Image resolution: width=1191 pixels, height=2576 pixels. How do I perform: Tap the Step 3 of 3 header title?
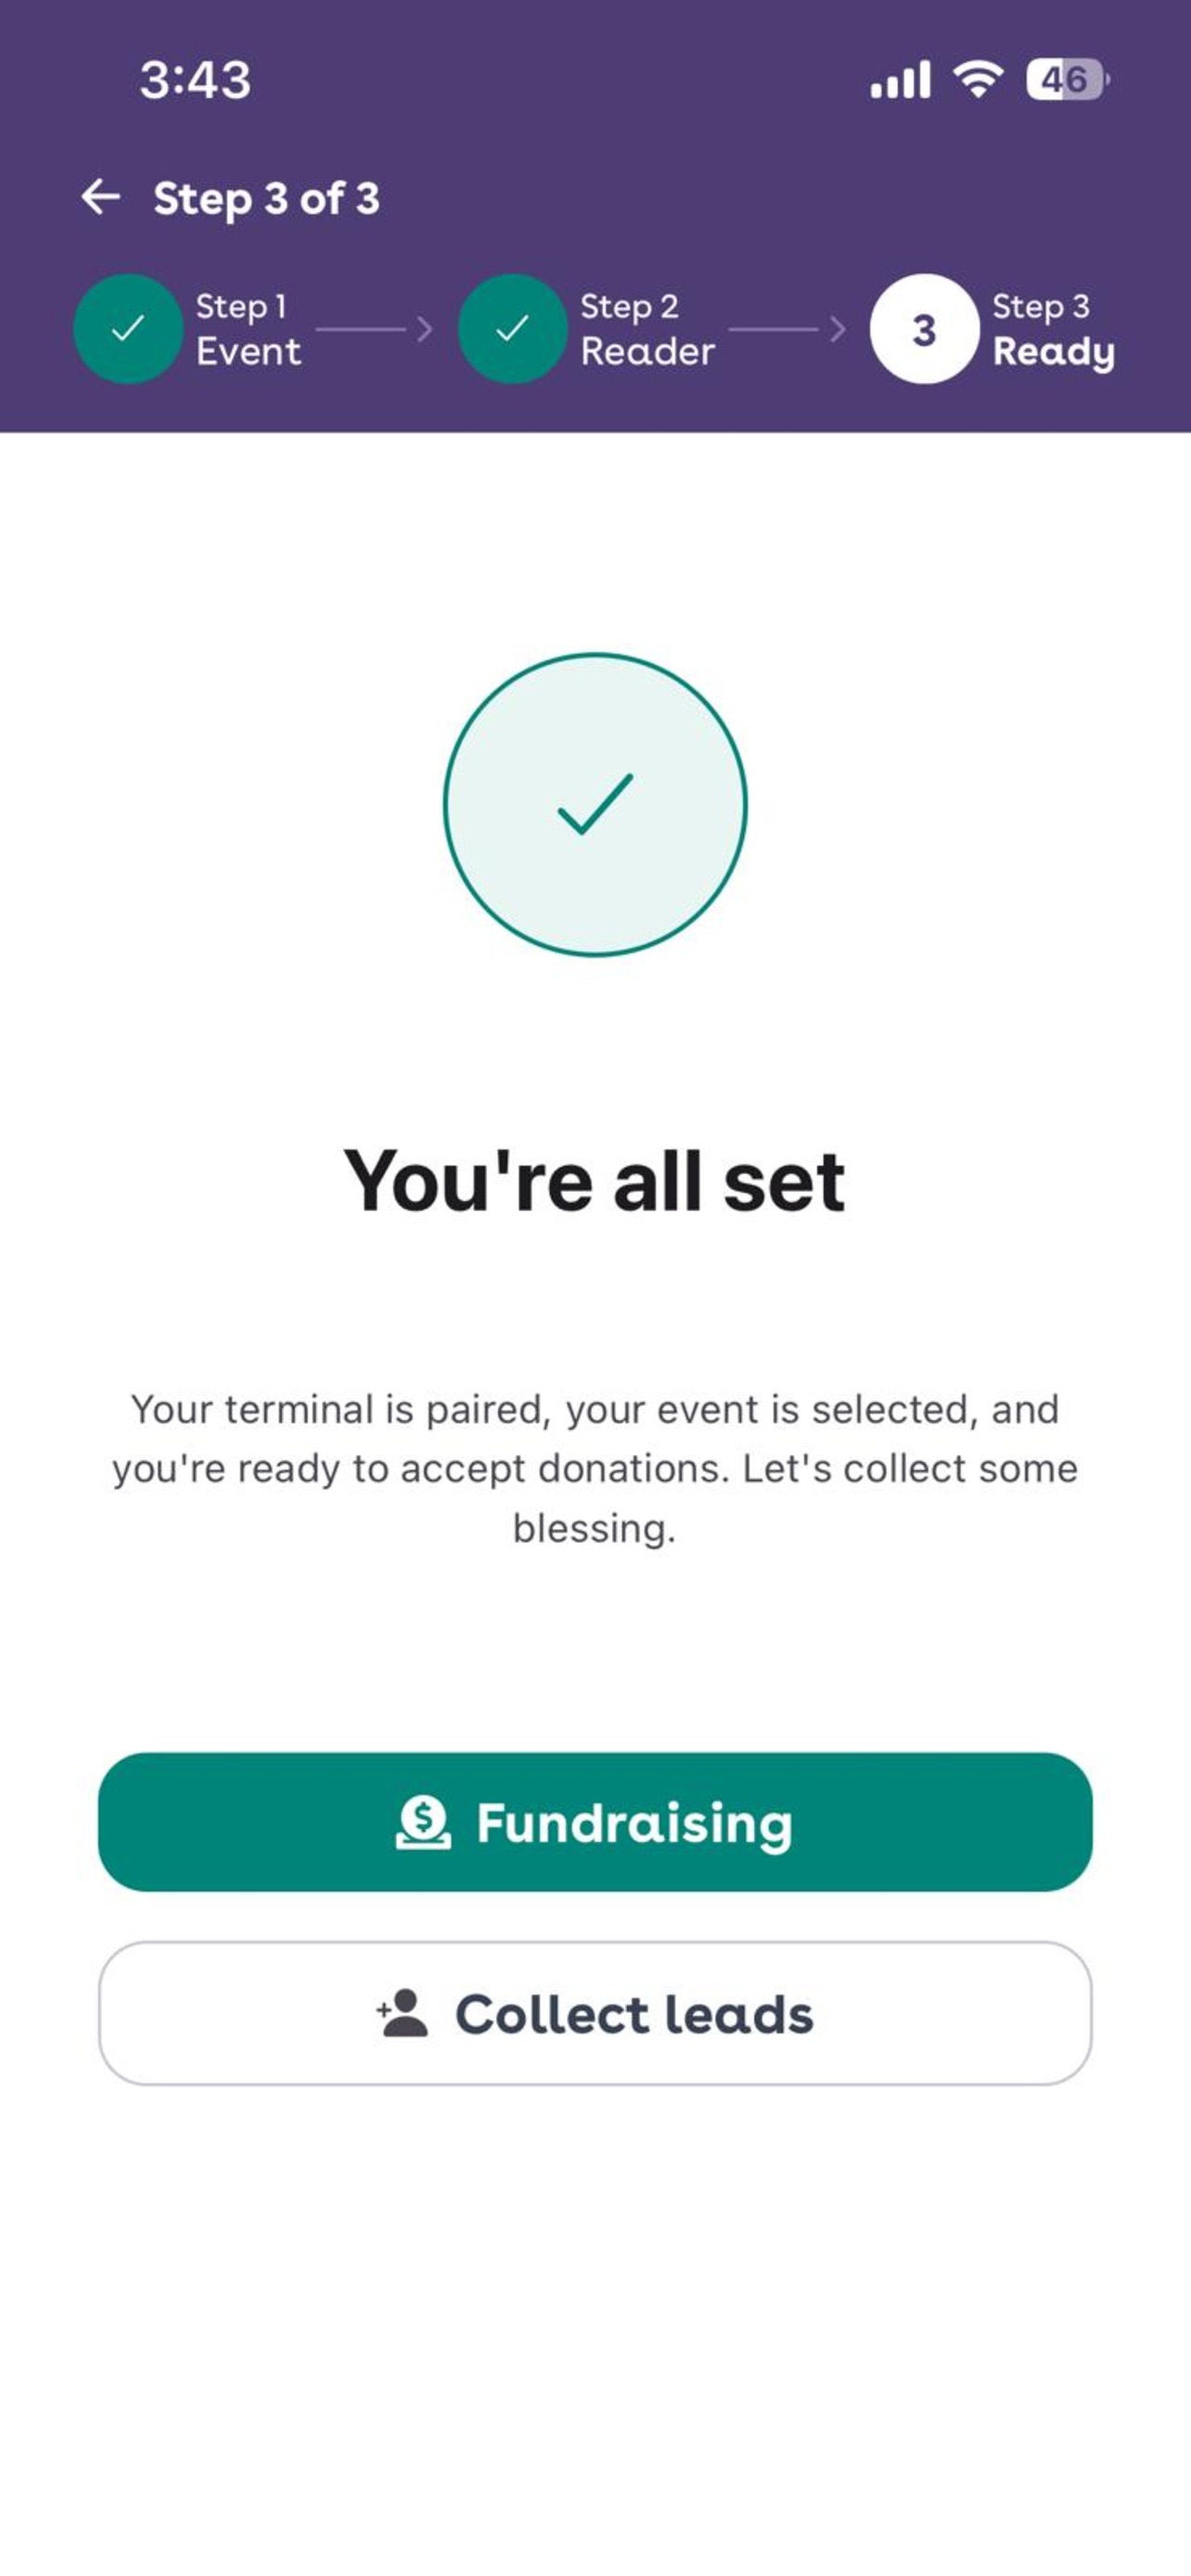tap(267, 199)
